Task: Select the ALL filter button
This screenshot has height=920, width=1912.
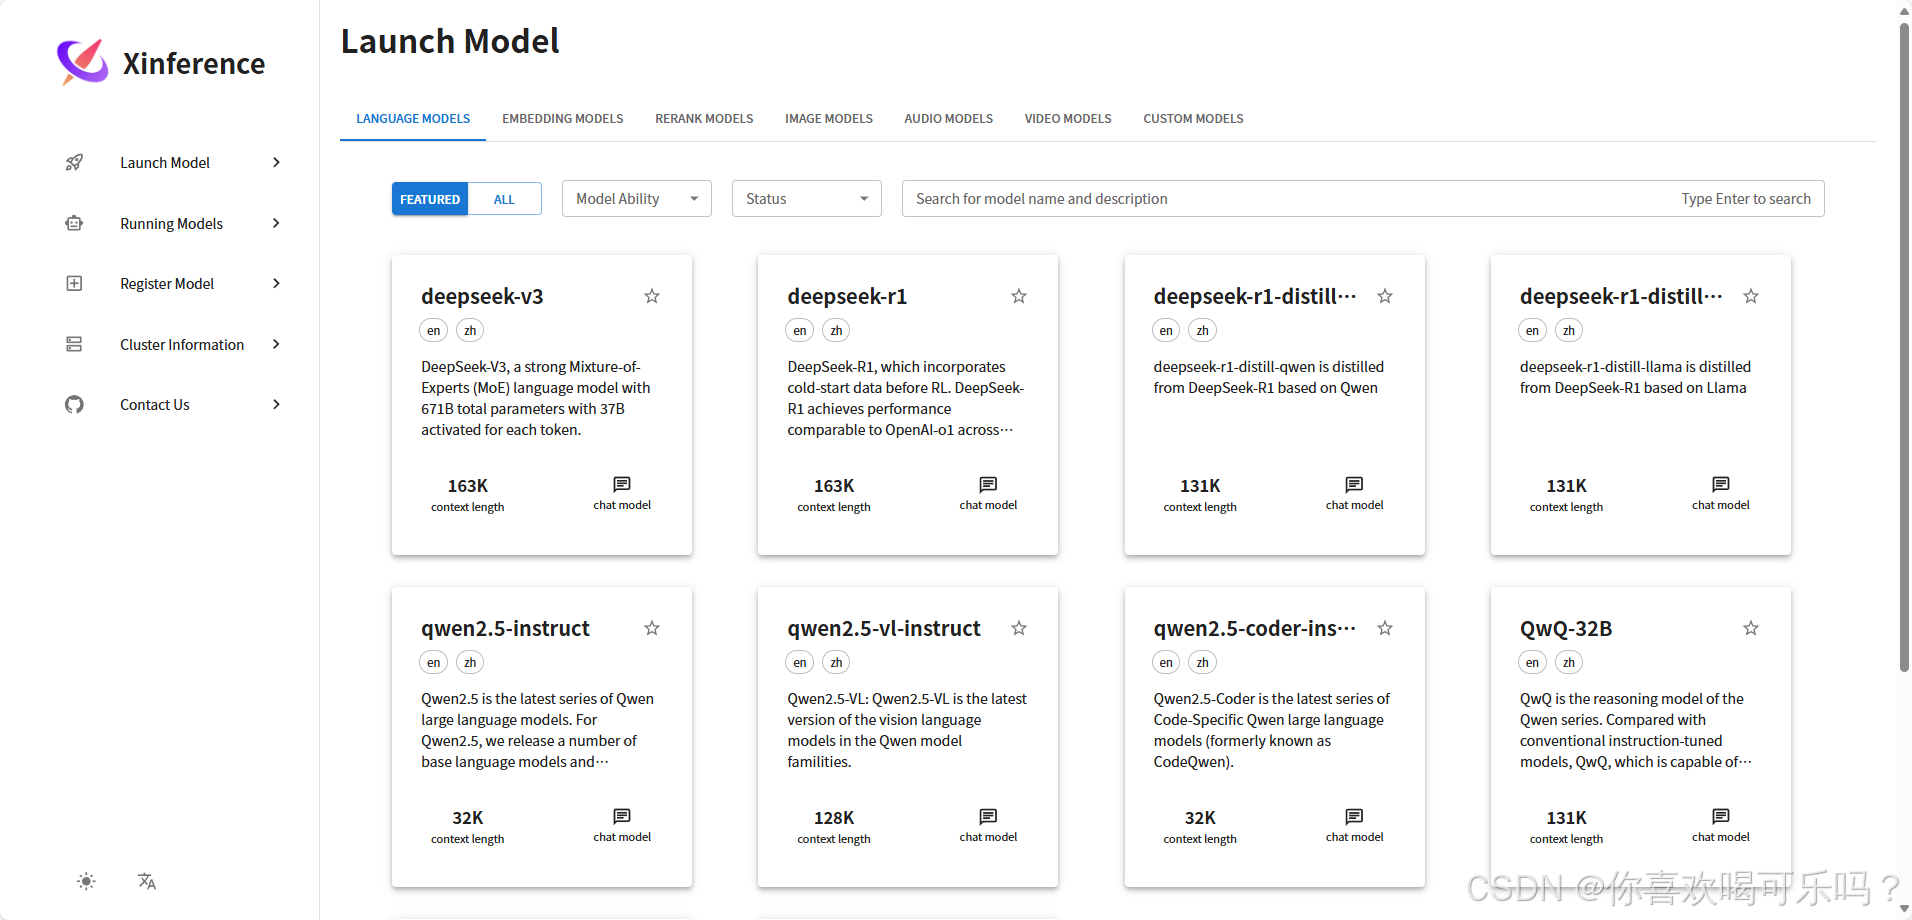Action: click(504, 199)
